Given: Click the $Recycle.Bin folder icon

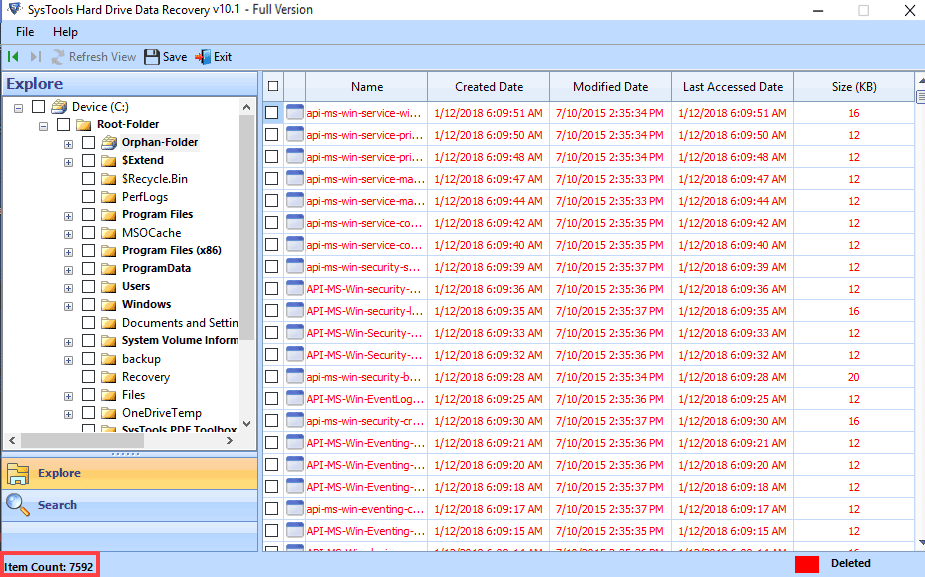Looking at the screenshot, I should [109, 179].
